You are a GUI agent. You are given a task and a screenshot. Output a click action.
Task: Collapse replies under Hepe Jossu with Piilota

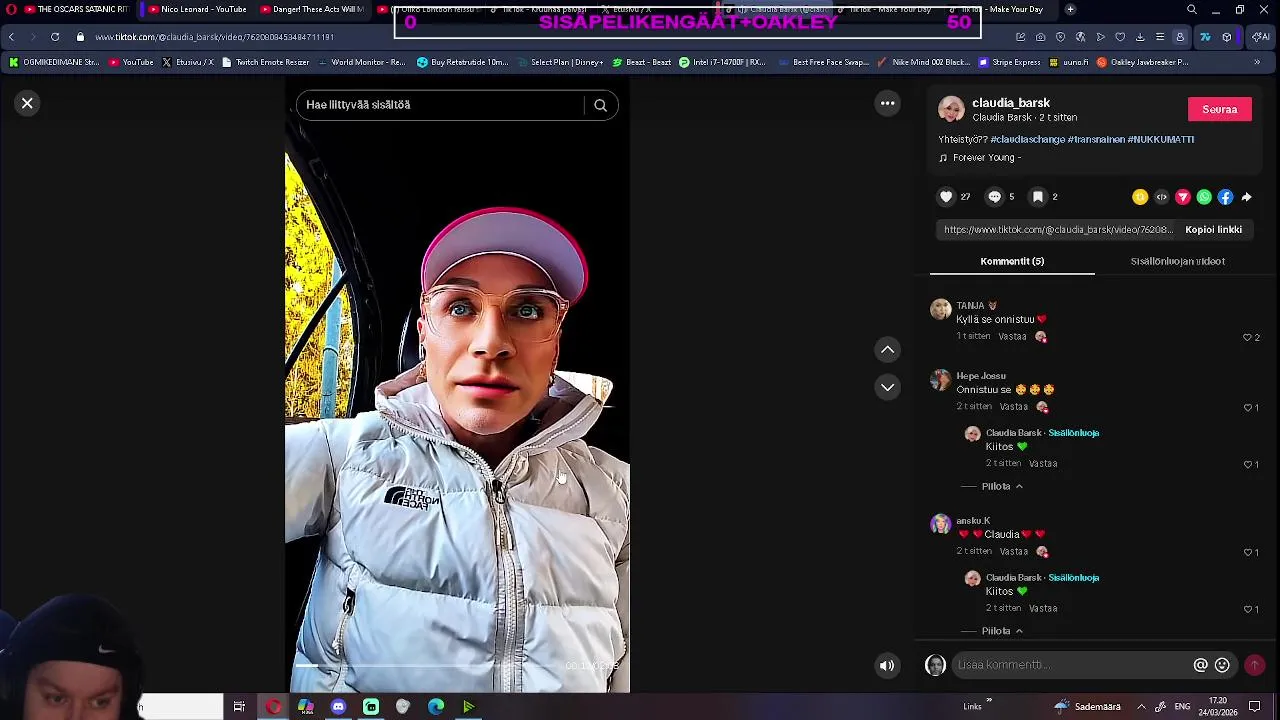(1001, 486)
